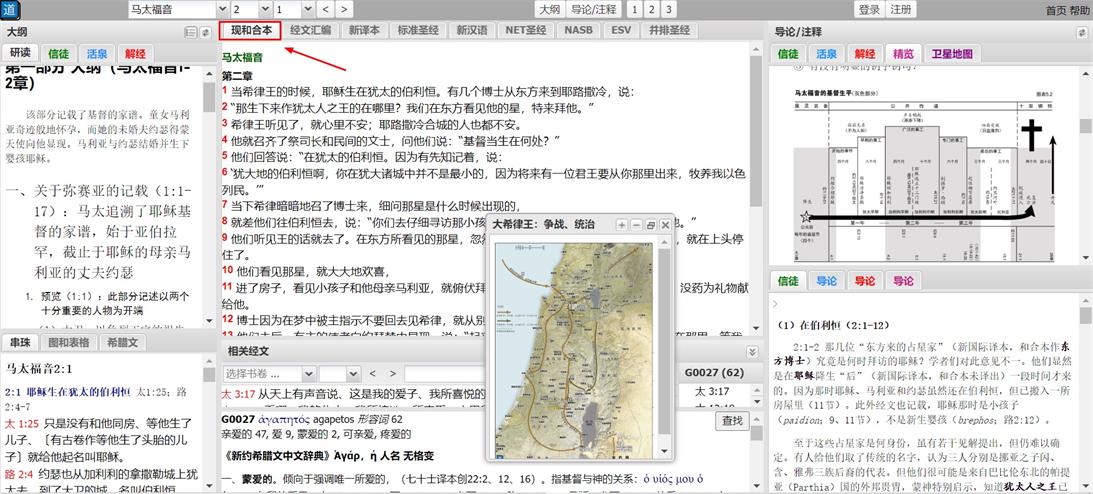This screenshot has height=494, width=1093.
Task: Maximize the 大希律王 map popup
Action: [651, 226]
